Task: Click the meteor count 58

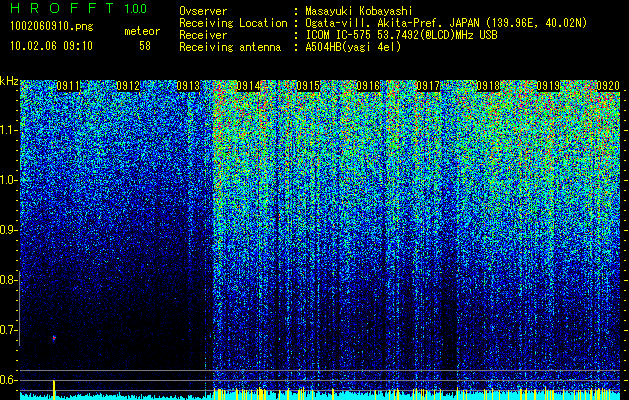Action: 145,46
